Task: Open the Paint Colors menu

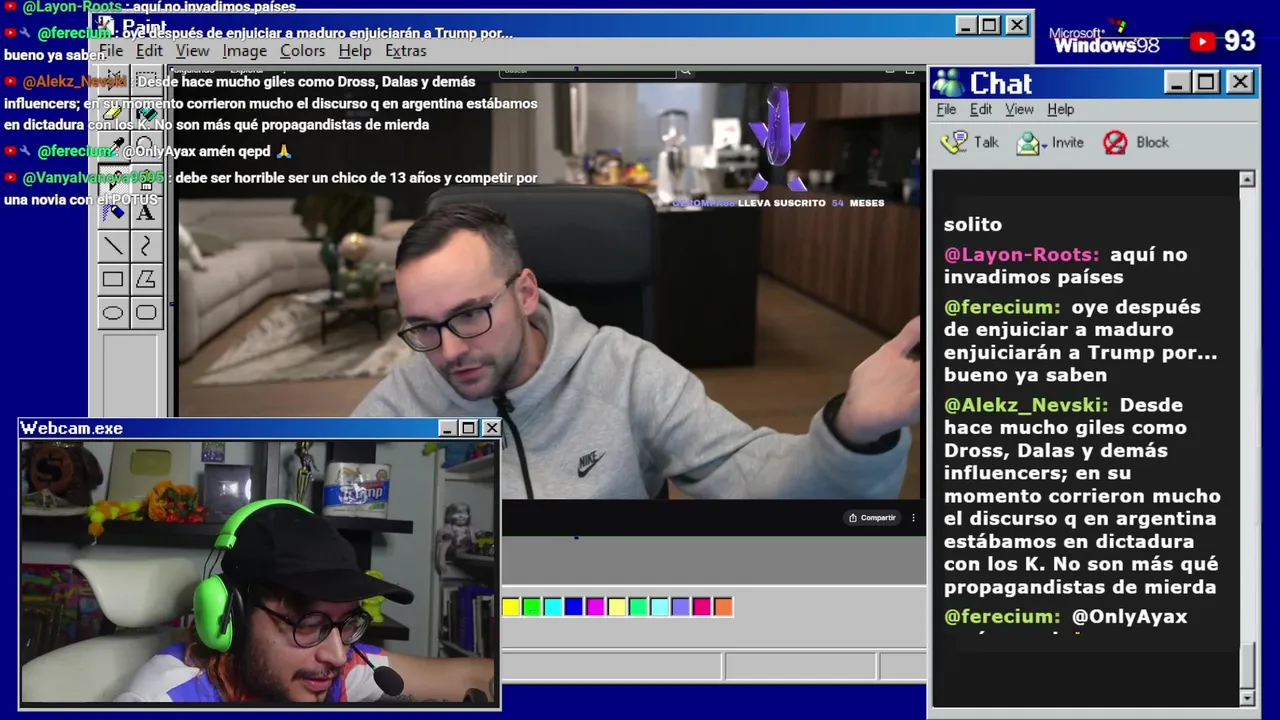Action: point(302,51)
